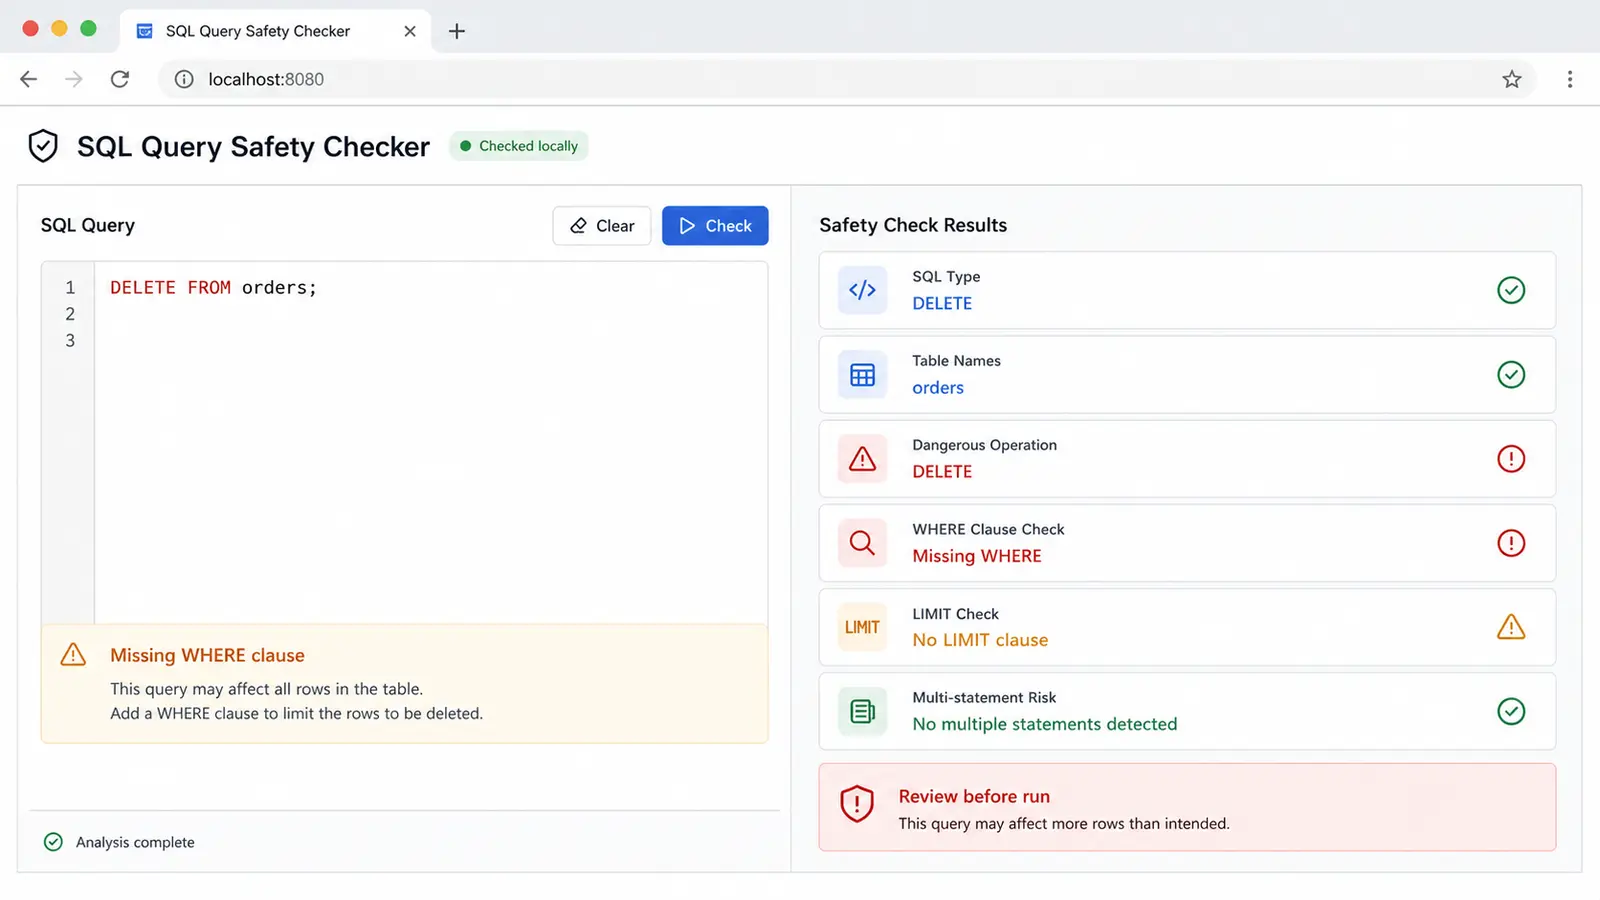Click the Table Names grid icon
Image resolution: width=1600 pixels, height=900 pixels.
pyautogui.click(x=862, y=375)
